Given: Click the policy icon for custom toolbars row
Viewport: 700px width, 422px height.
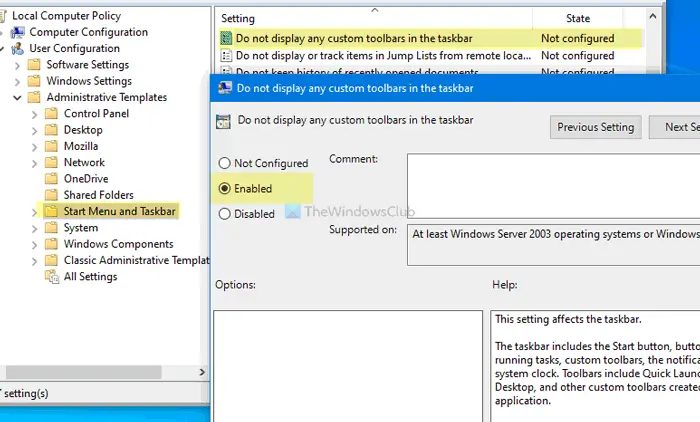Looking at the screenshot, I should tap(227, 38).
